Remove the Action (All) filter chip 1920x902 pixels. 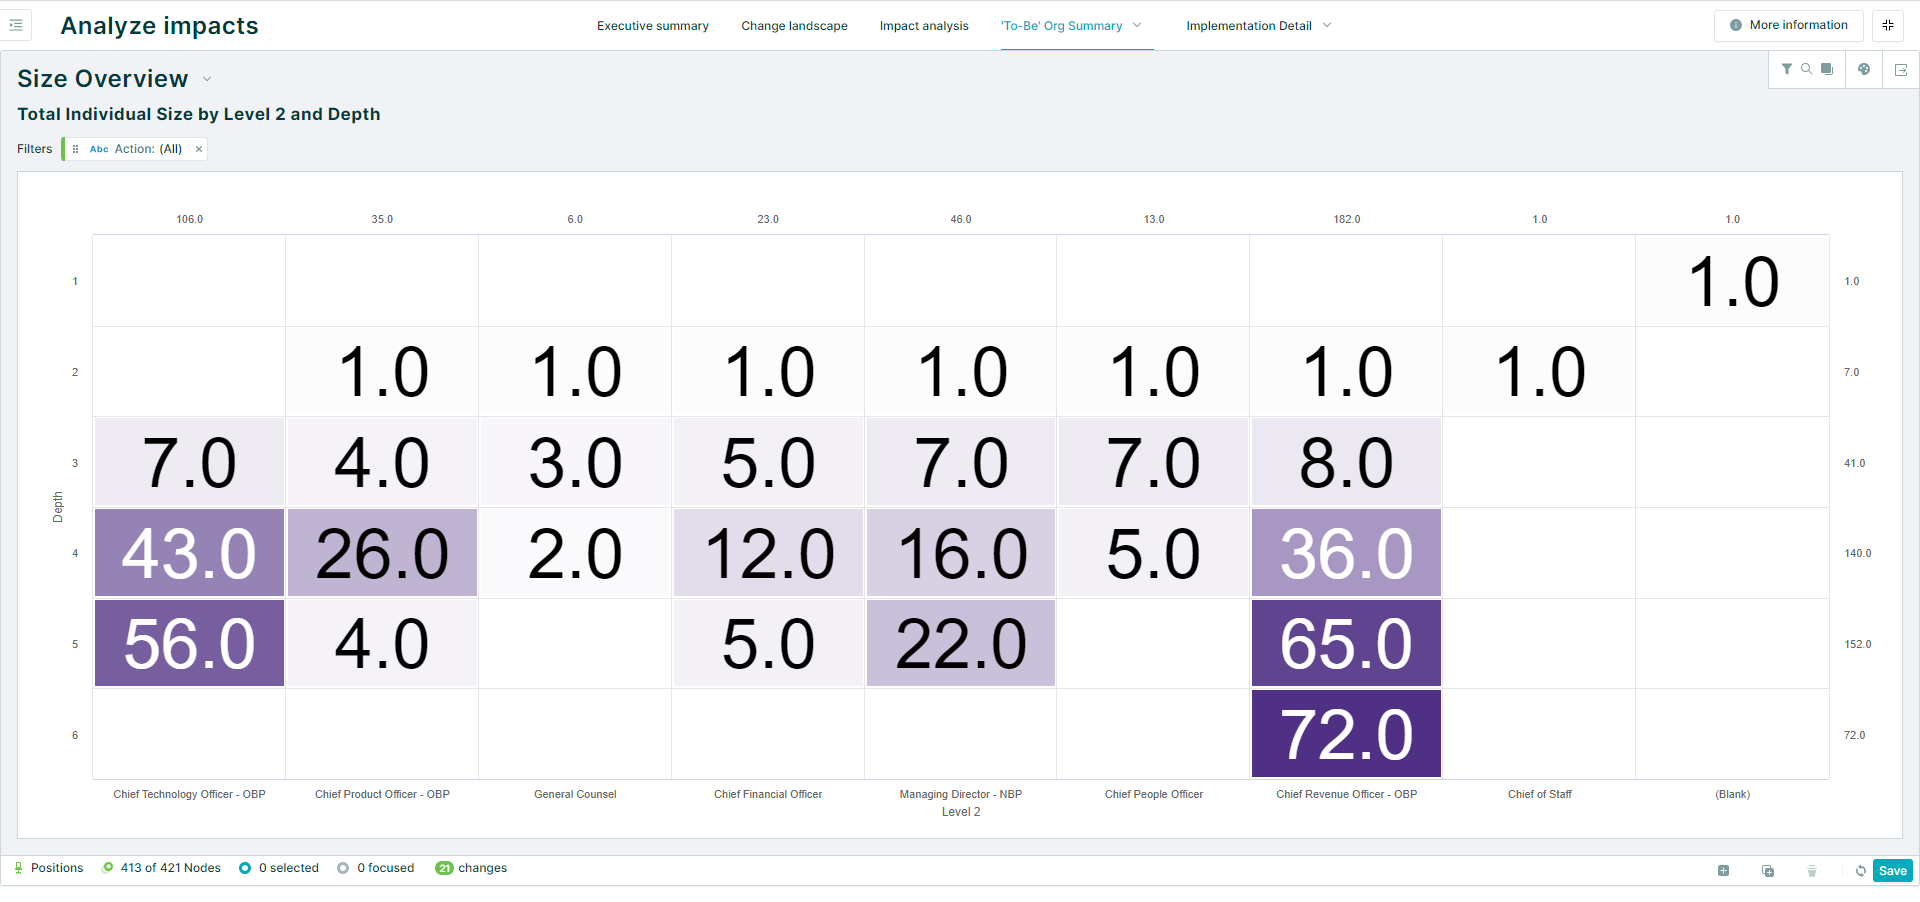pyautogui.click(x=199, y=149)
